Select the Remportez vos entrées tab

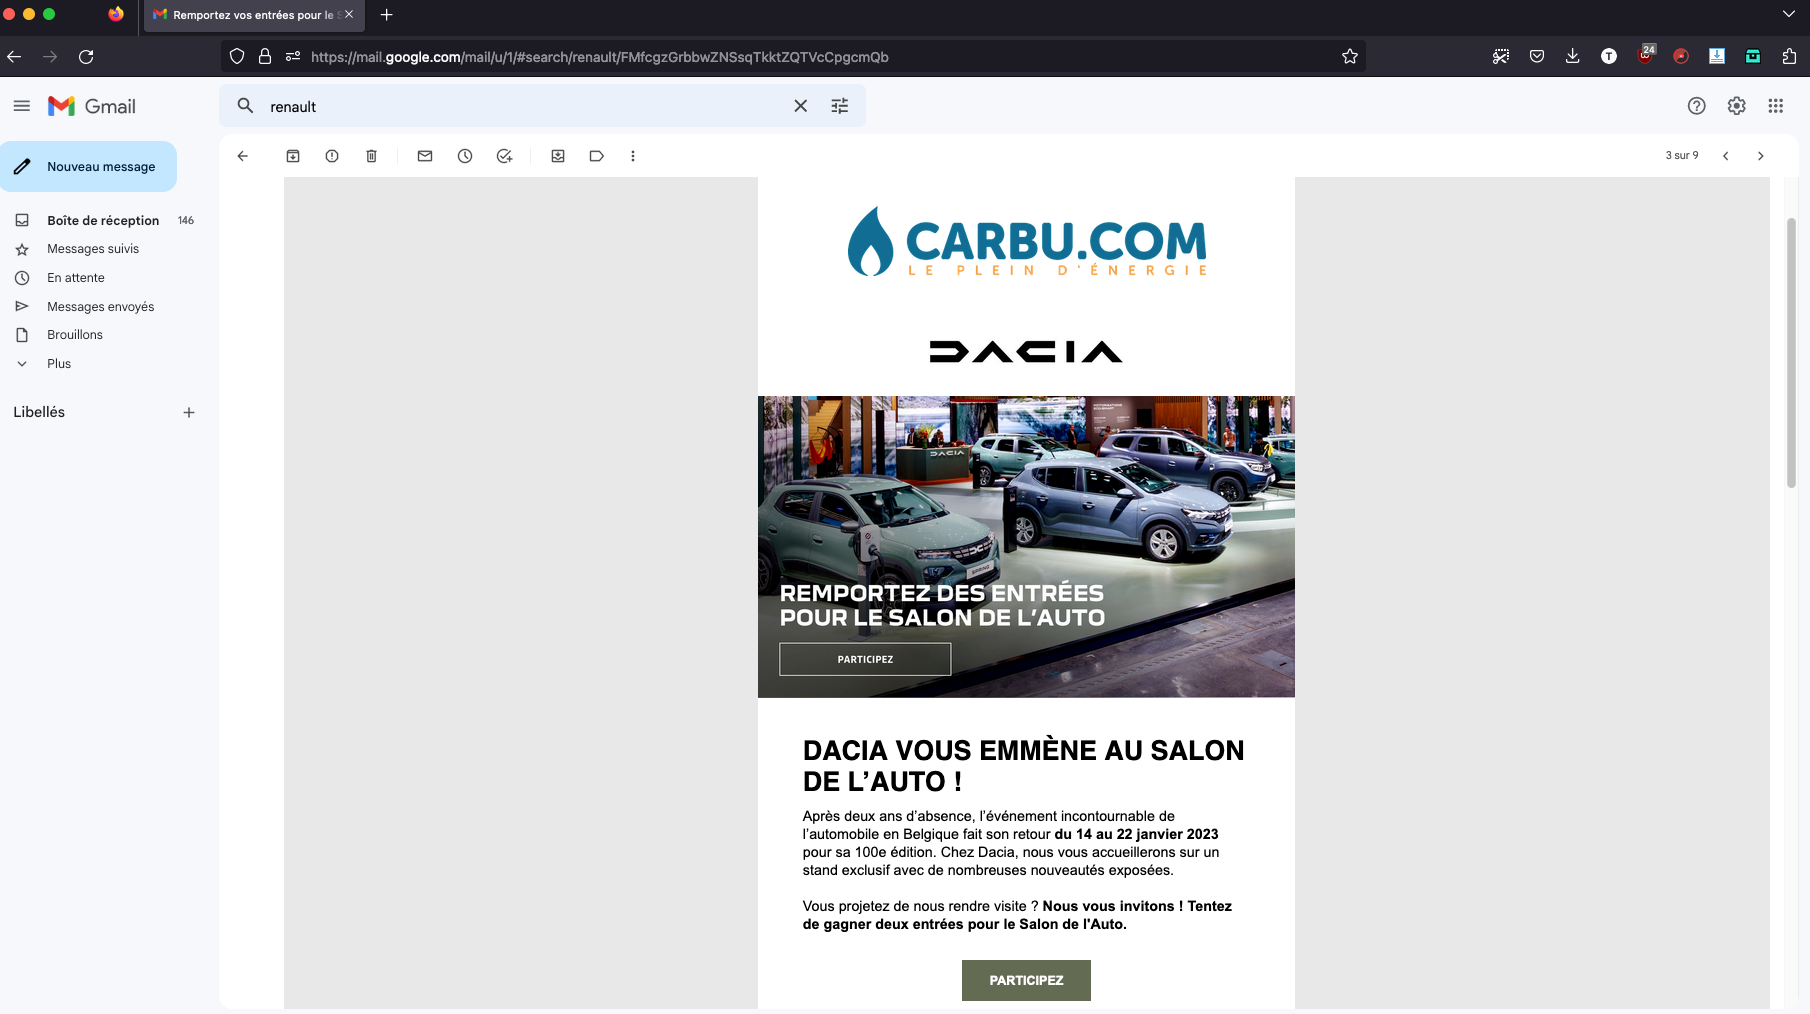coord(254,15)
